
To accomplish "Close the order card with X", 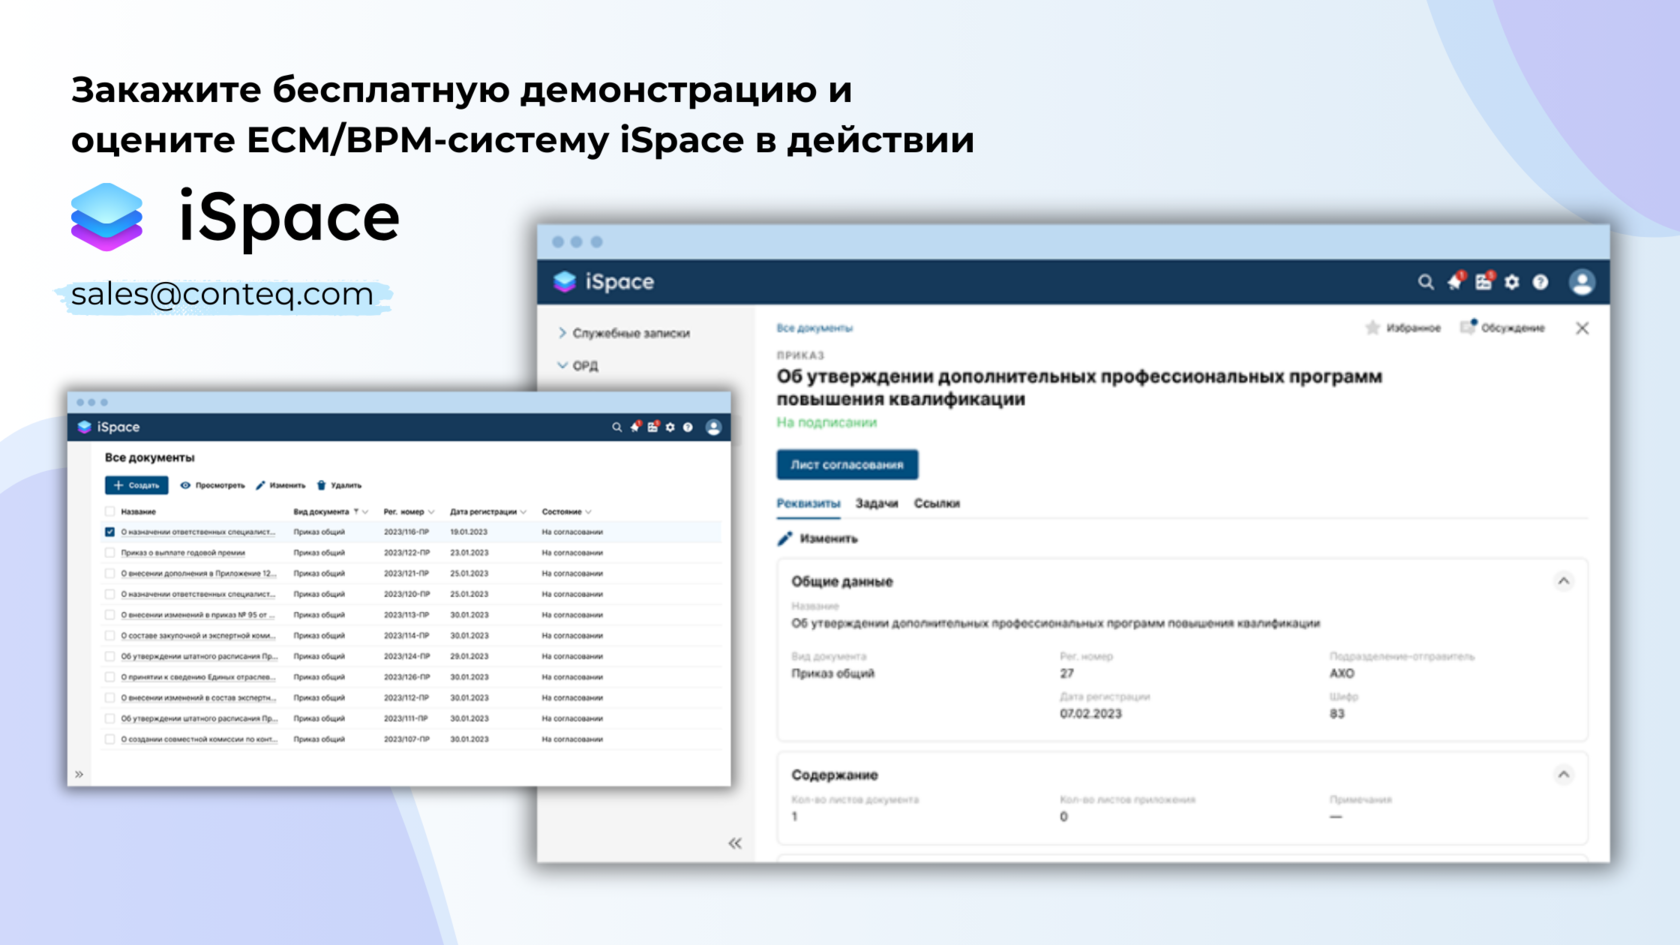I will click(x=1582, y=328).
